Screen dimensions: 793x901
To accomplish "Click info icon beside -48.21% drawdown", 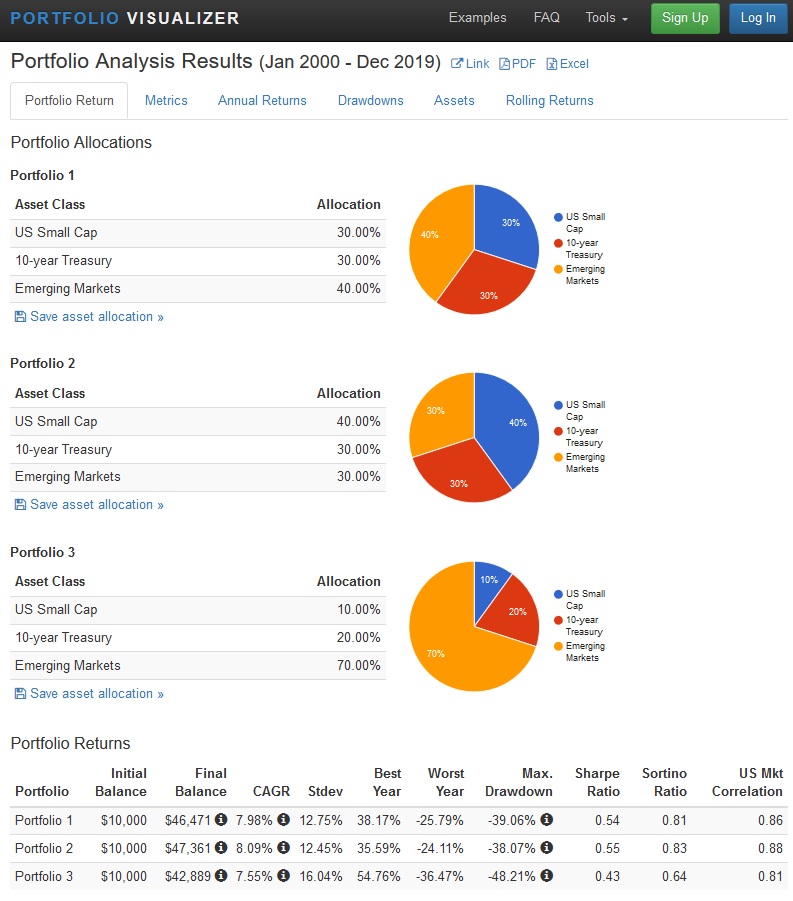I will point(547,876).
